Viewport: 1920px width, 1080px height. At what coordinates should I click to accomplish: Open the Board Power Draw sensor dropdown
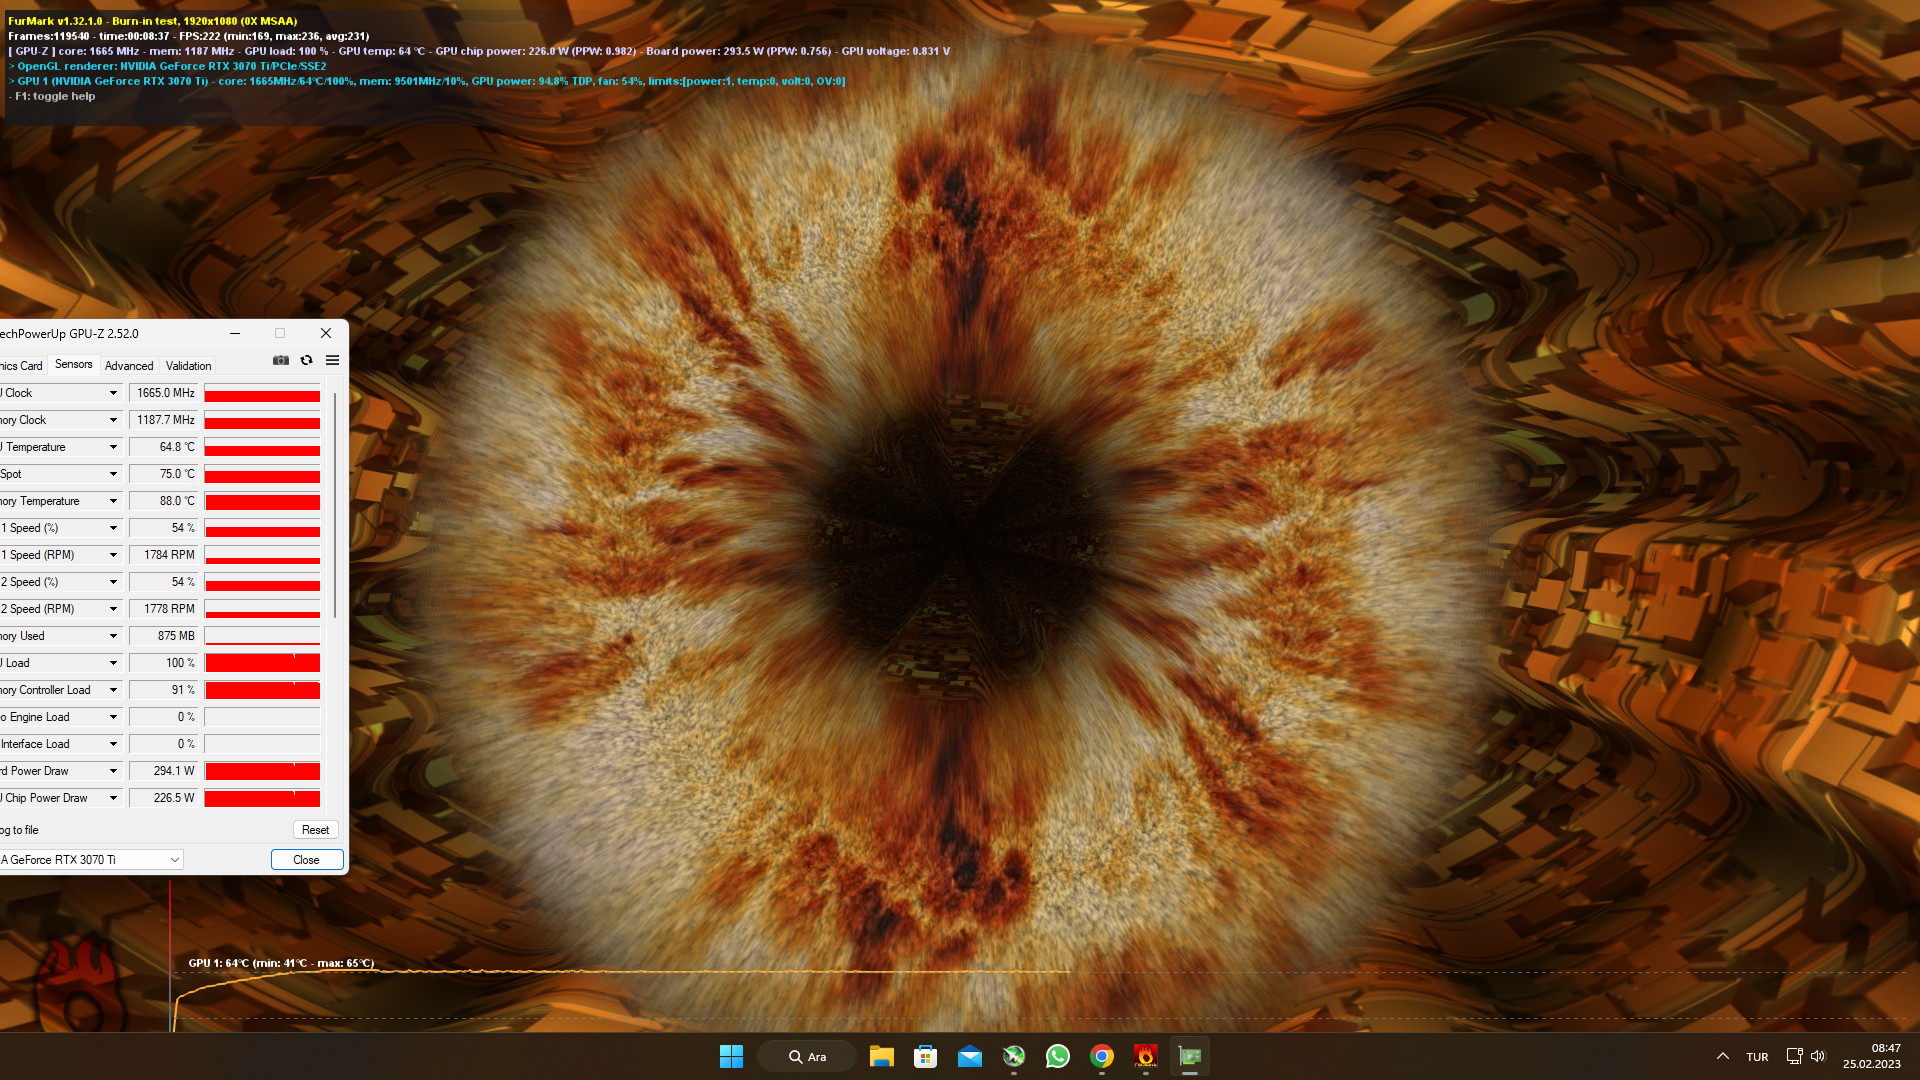pos(113,771)
